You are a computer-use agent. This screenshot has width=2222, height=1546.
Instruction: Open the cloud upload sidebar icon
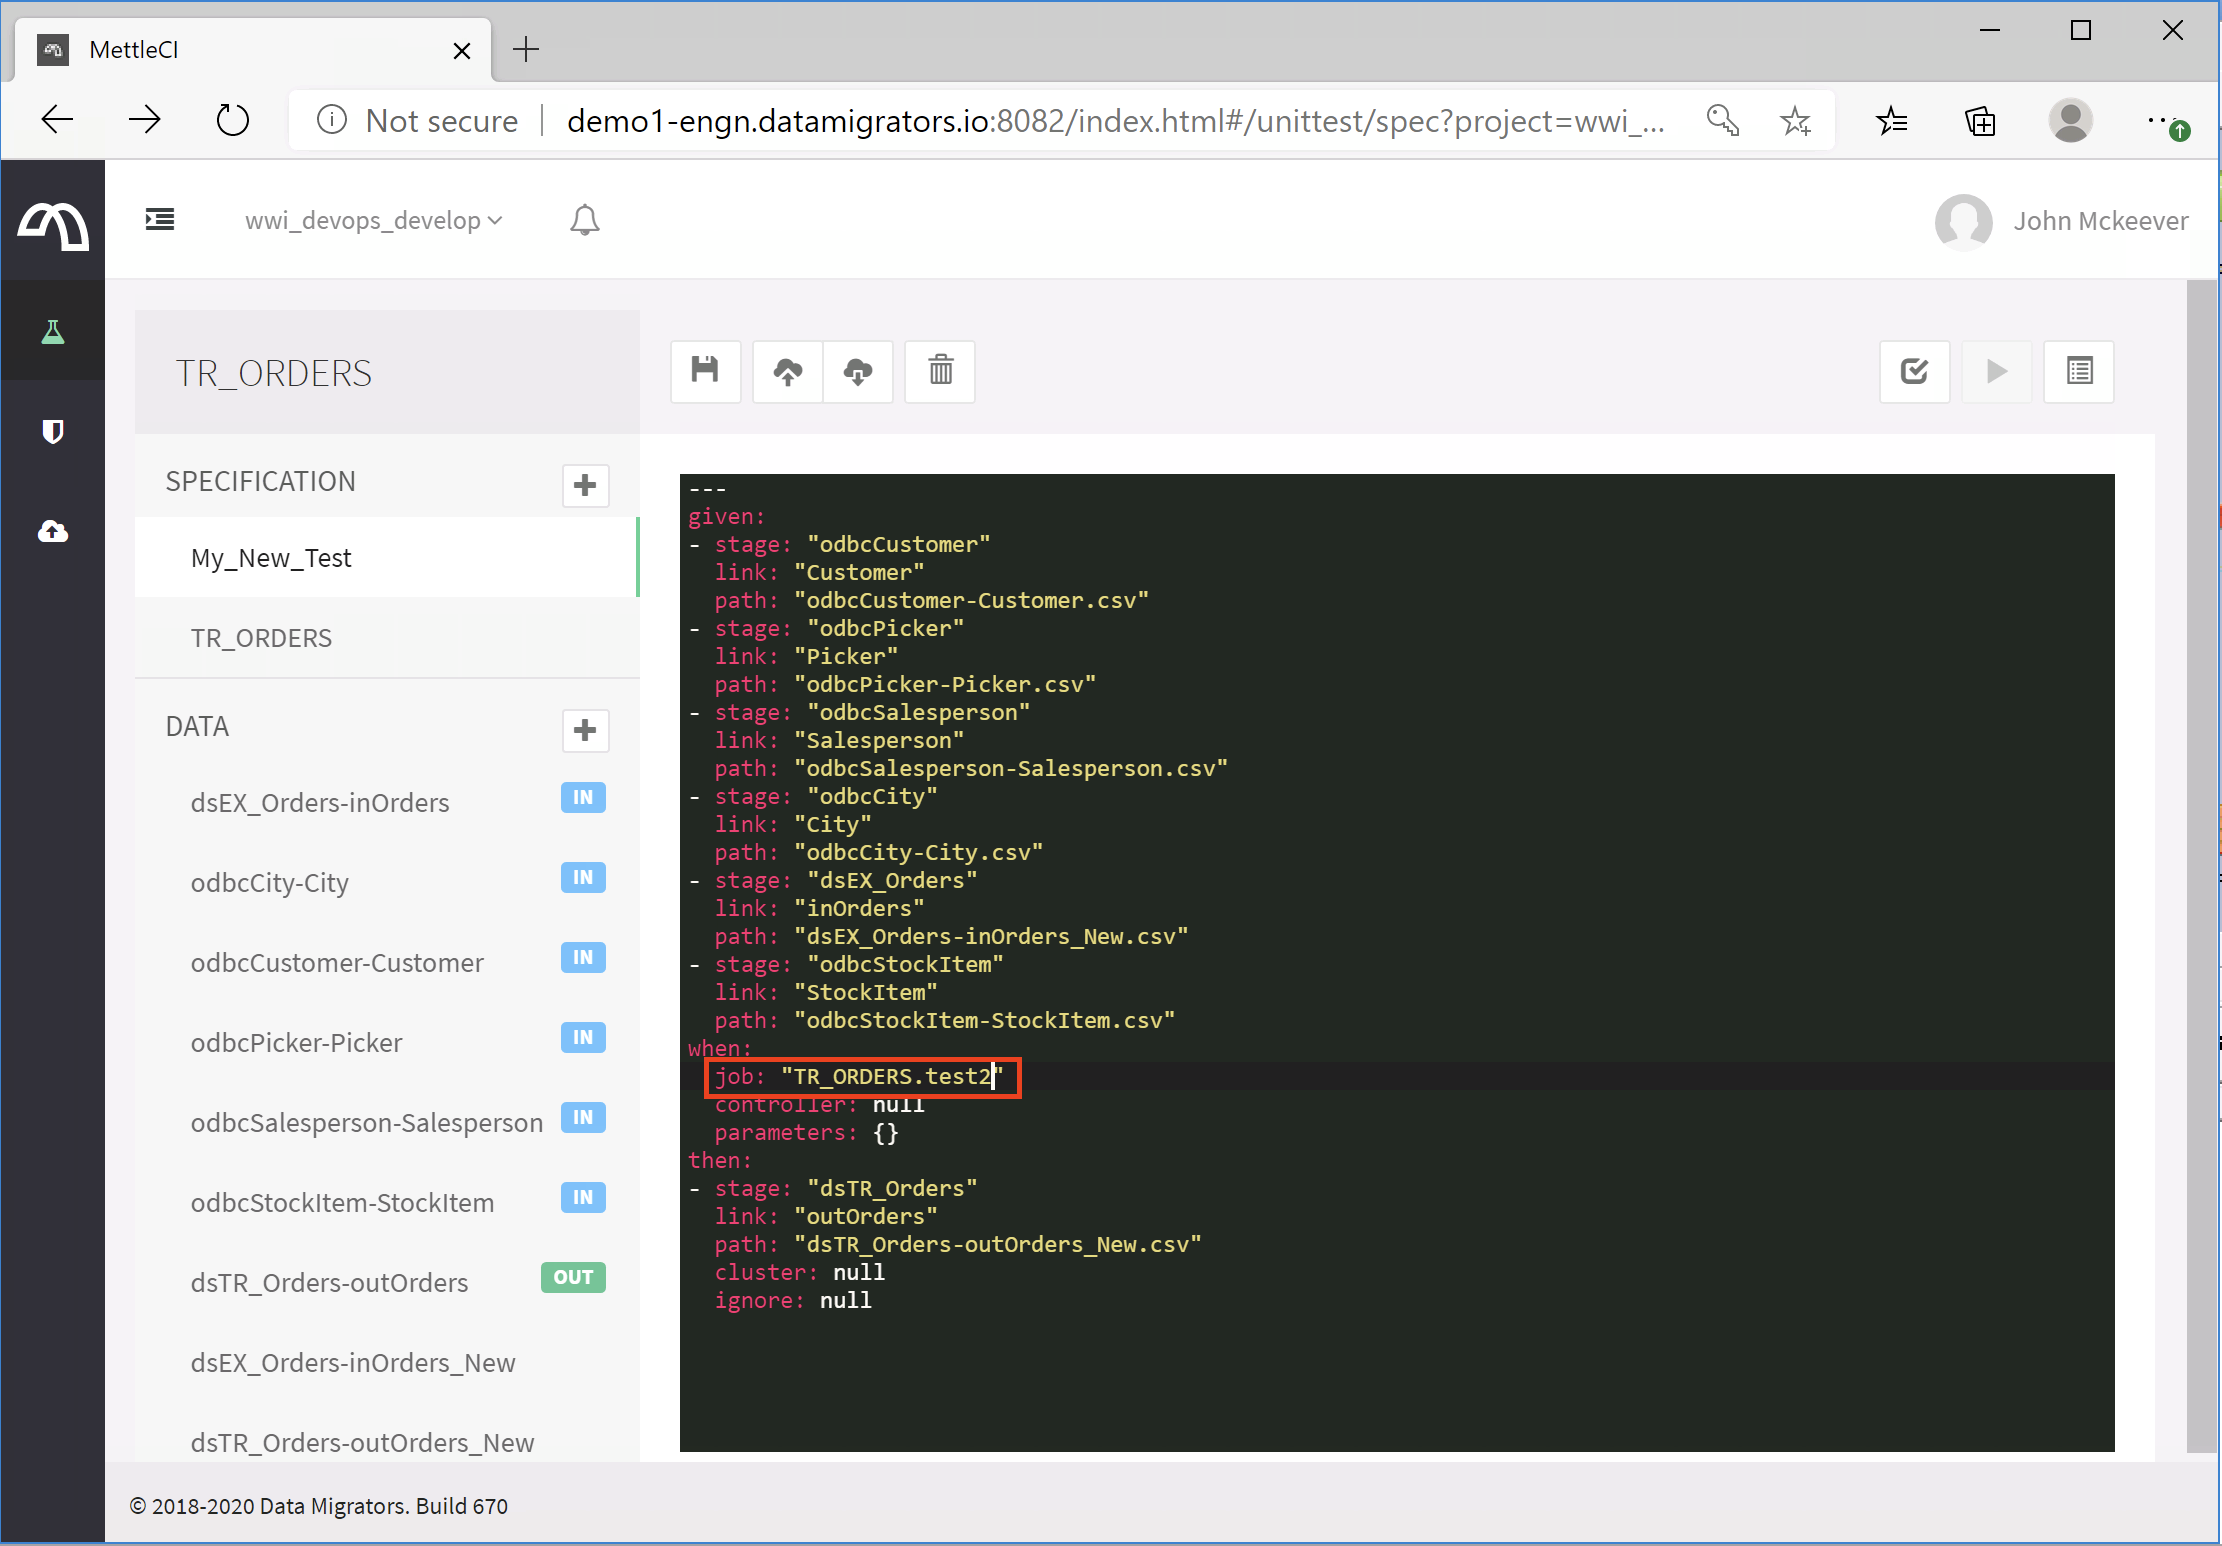tap(53, 531)
